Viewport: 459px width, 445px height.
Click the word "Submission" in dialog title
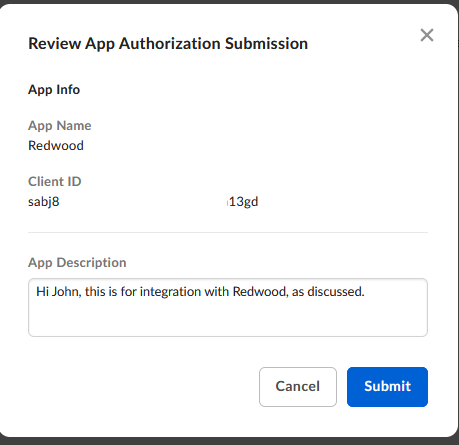(266, 44)
